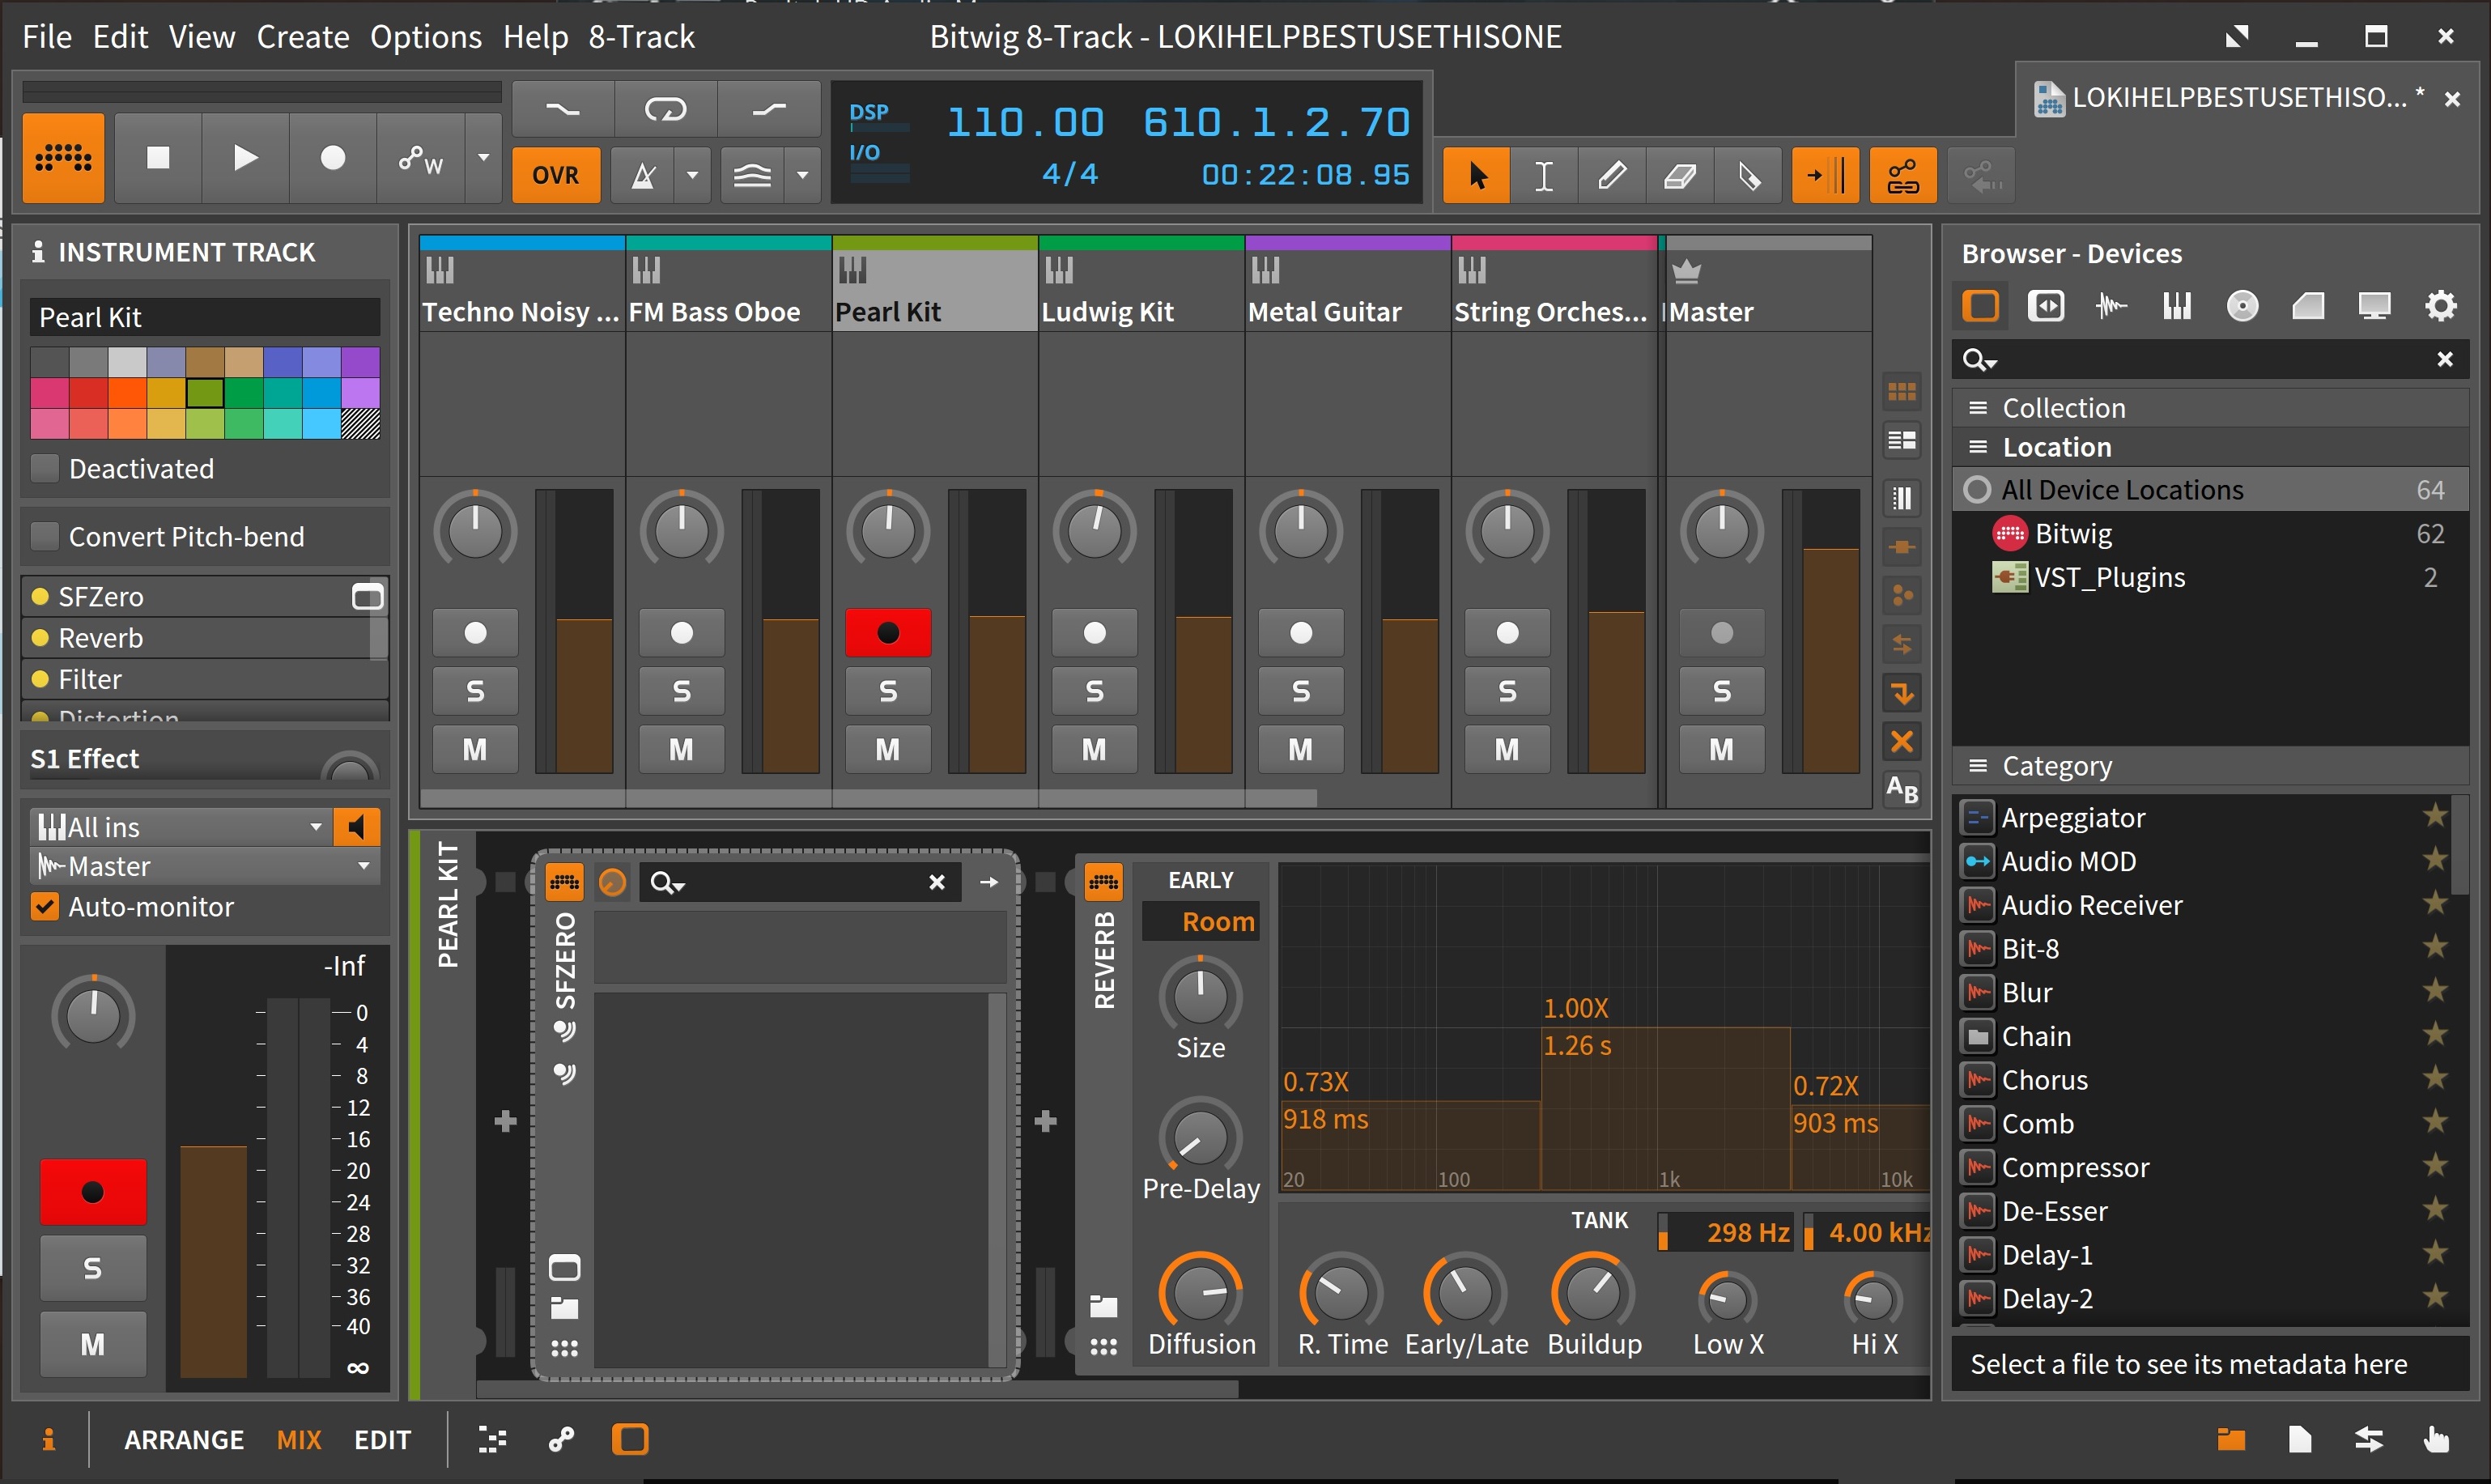Viewport: 2491px width, 1484px height.
Task: Click the orange X mixer section icon
Action: tap(1902, 741)
